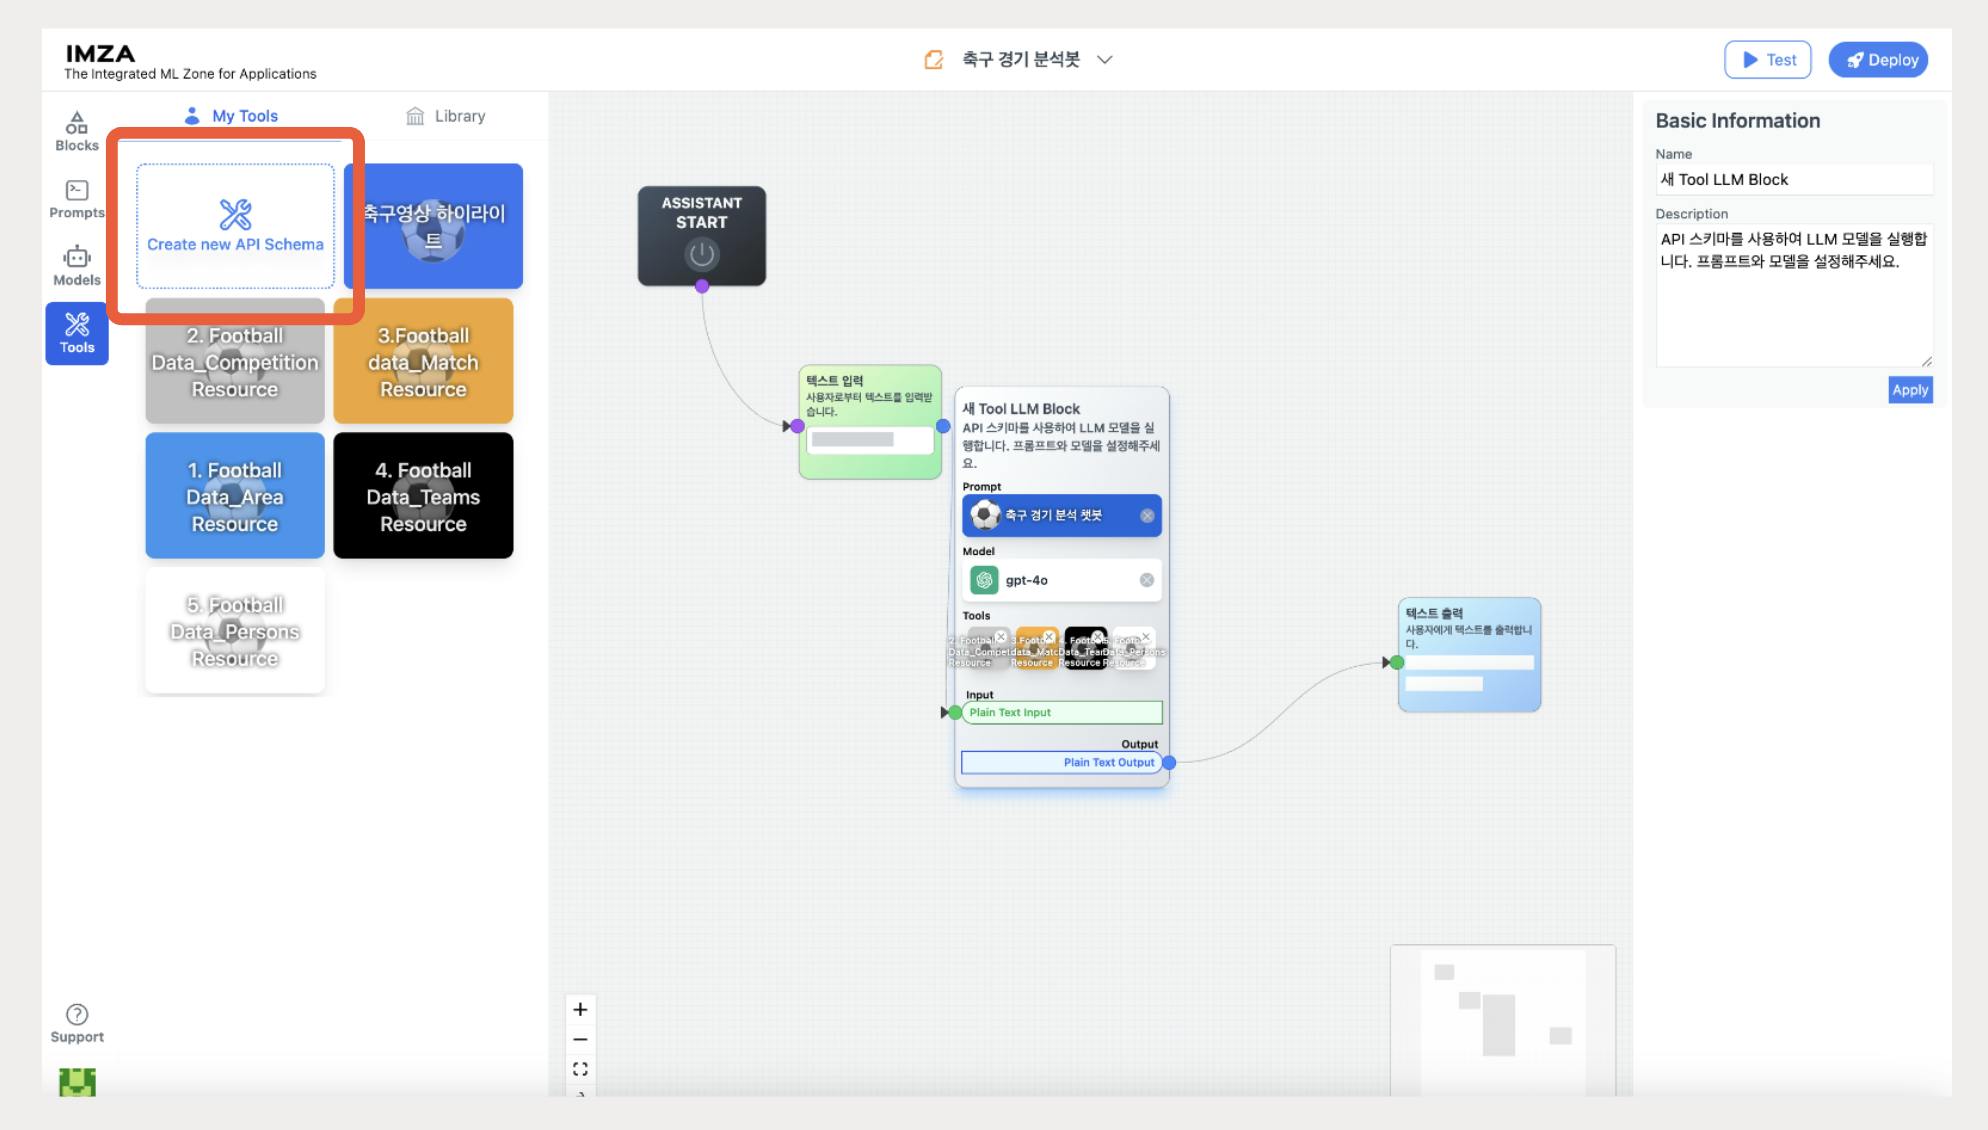Click the Assistant Start power icon
This screenshot has height=1130, width=1988.
(x=702, y=254)
